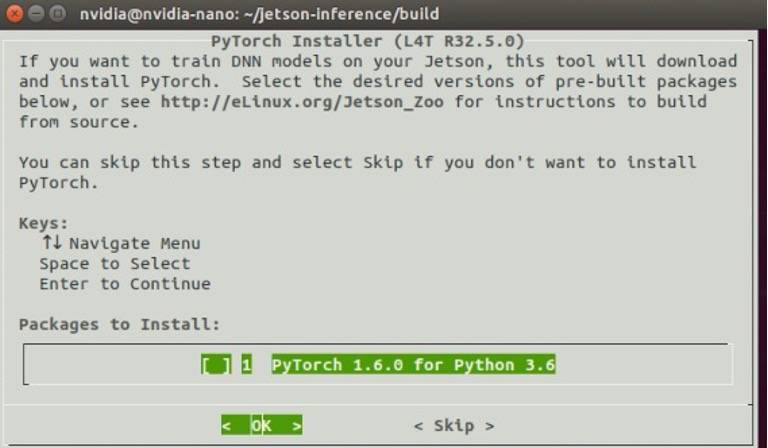Click the nvidia@nvidia-nano title bar text

[259, 14]
